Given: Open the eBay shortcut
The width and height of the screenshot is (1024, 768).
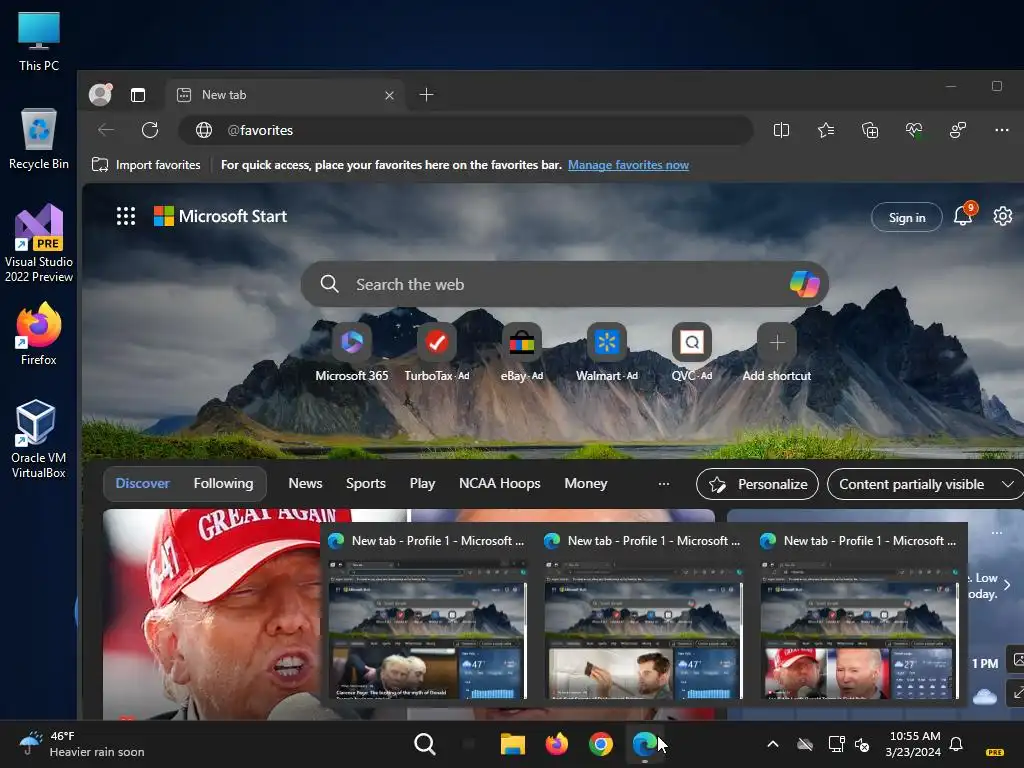Looking at the screenshot, I should (x=521, y=353).
